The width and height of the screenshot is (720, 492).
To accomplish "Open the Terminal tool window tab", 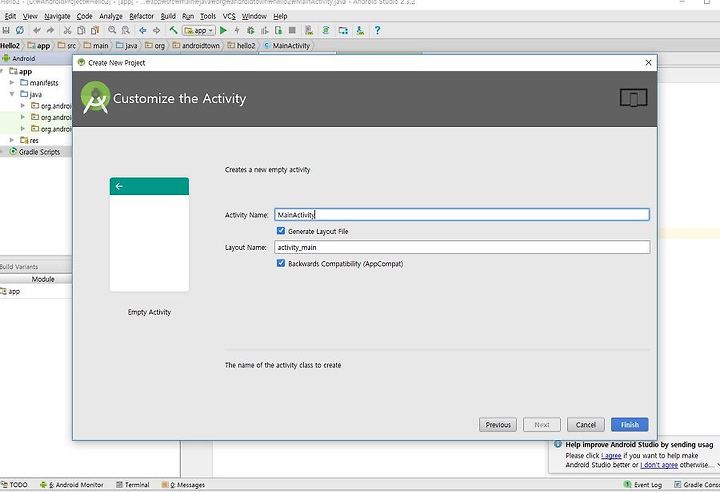I will click(133, 485).
